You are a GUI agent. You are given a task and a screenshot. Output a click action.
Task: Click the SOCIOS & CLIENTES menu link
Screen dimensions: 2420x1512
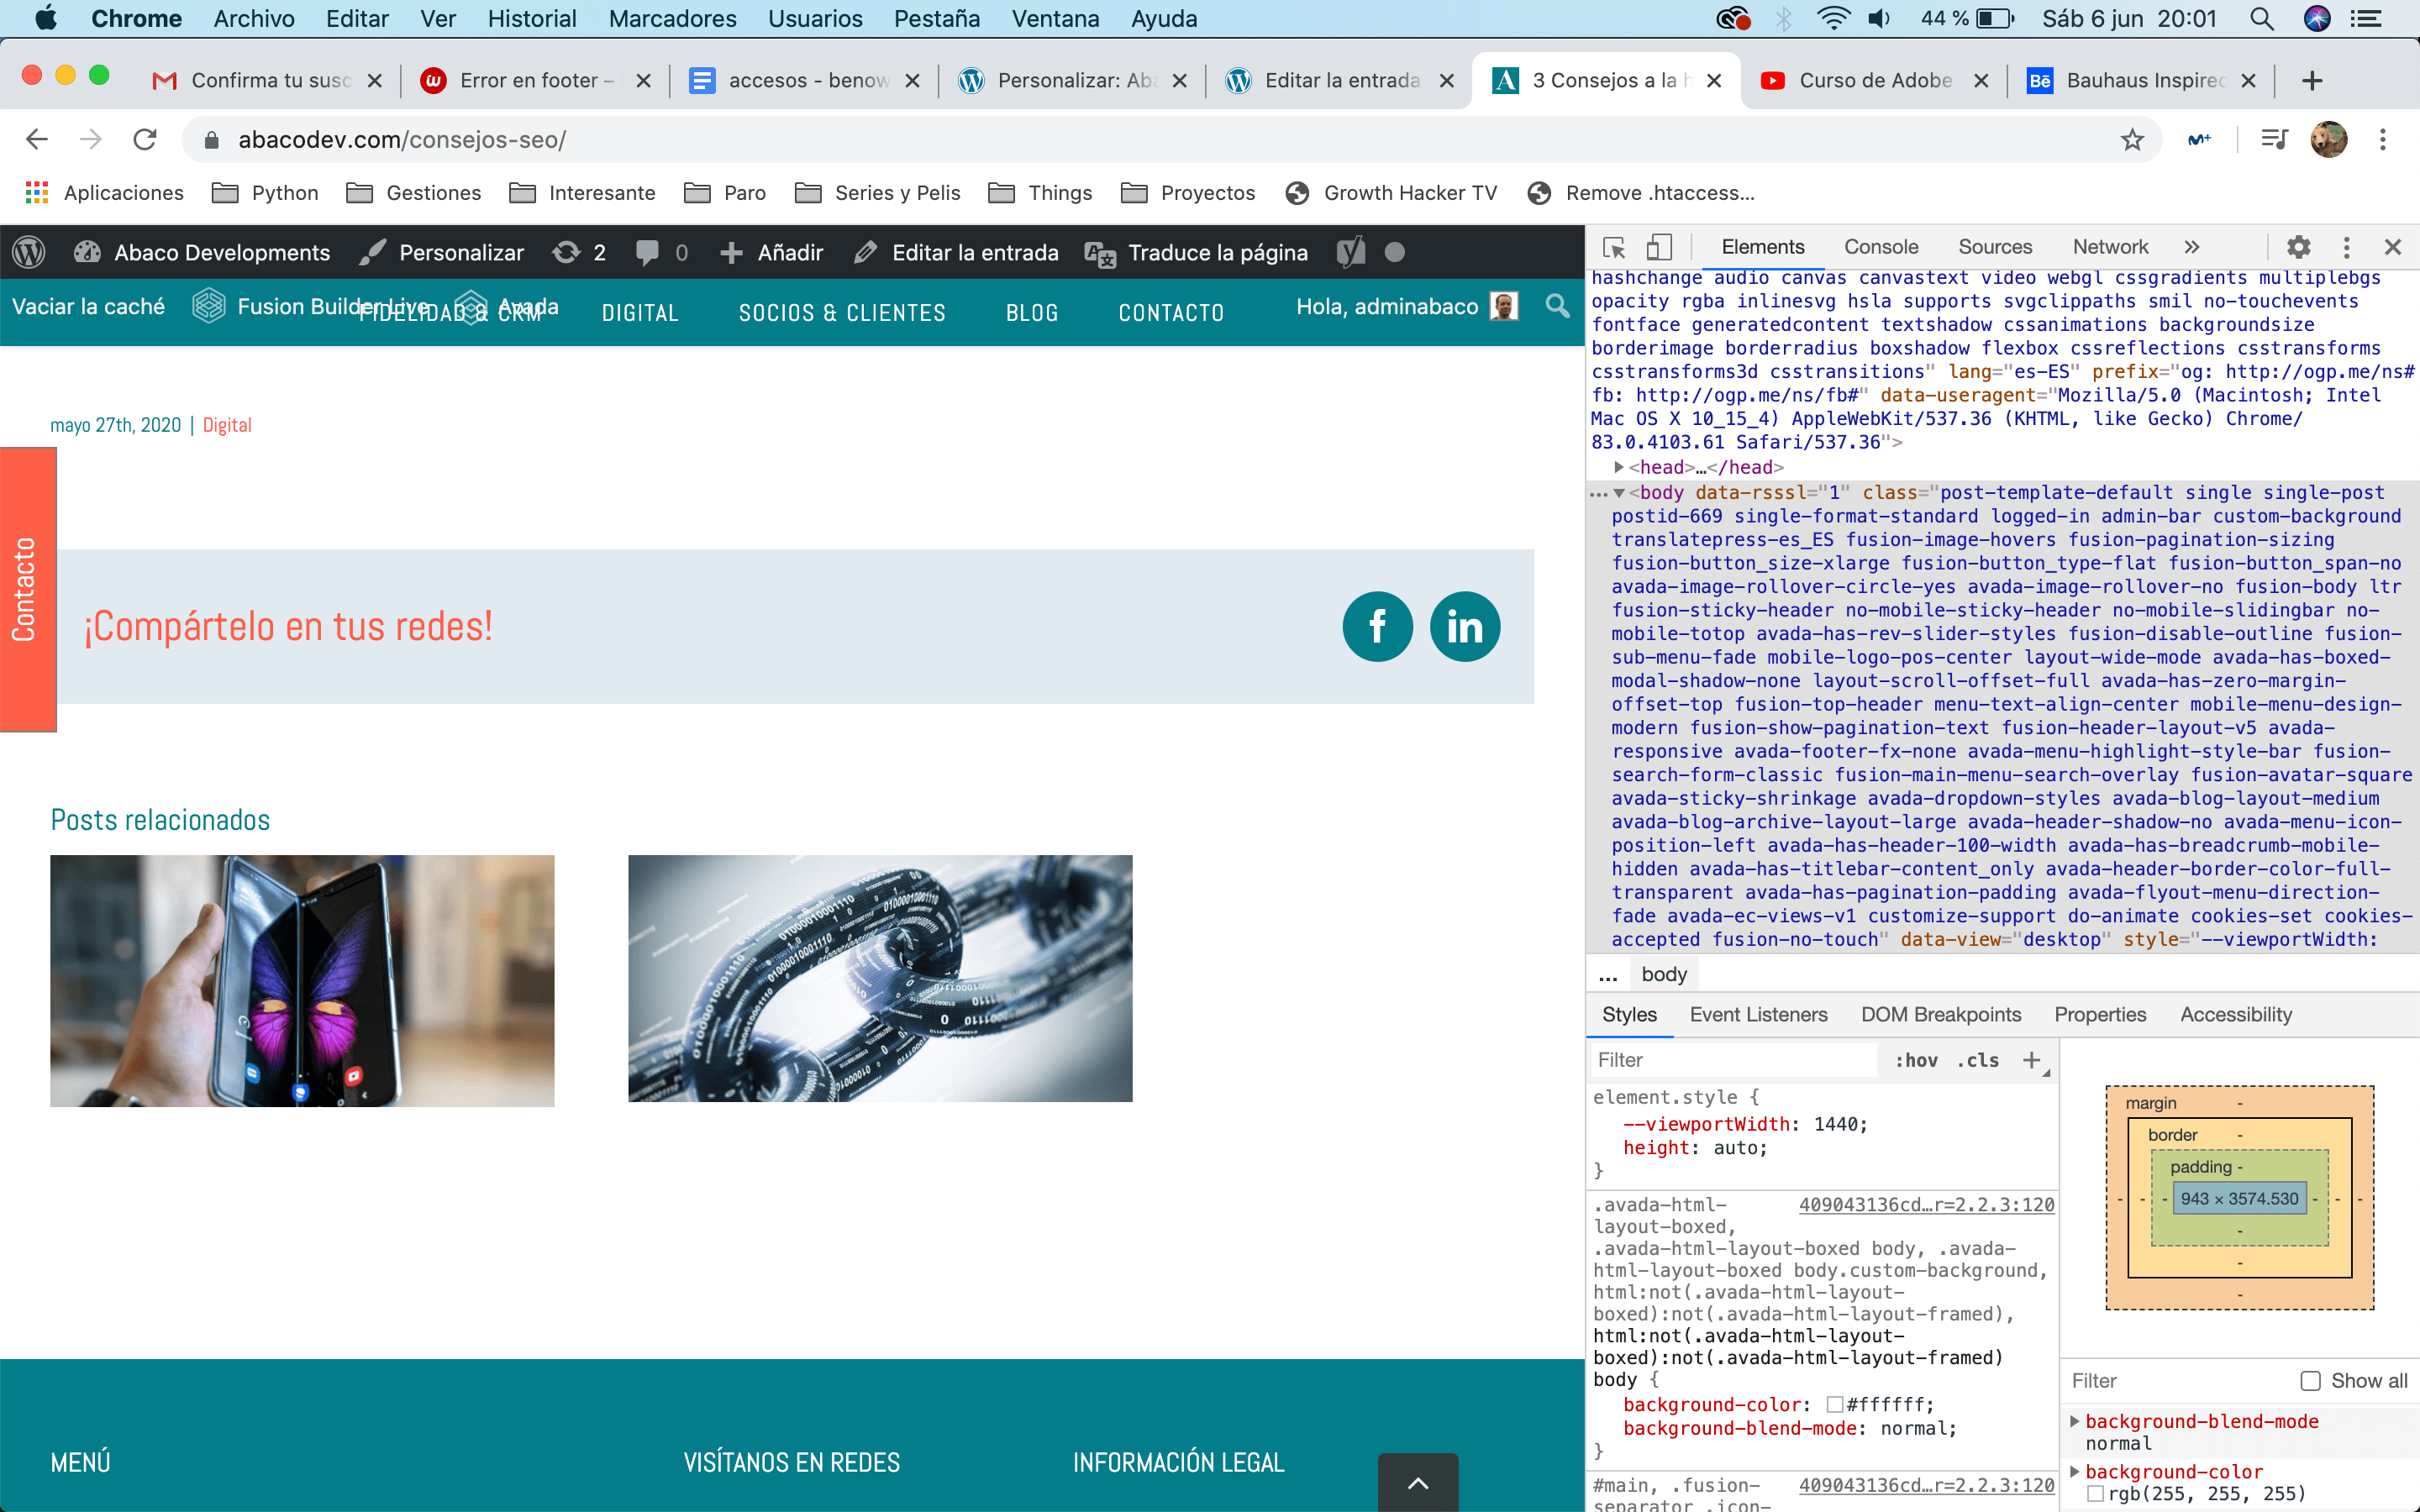click(842, 313)
